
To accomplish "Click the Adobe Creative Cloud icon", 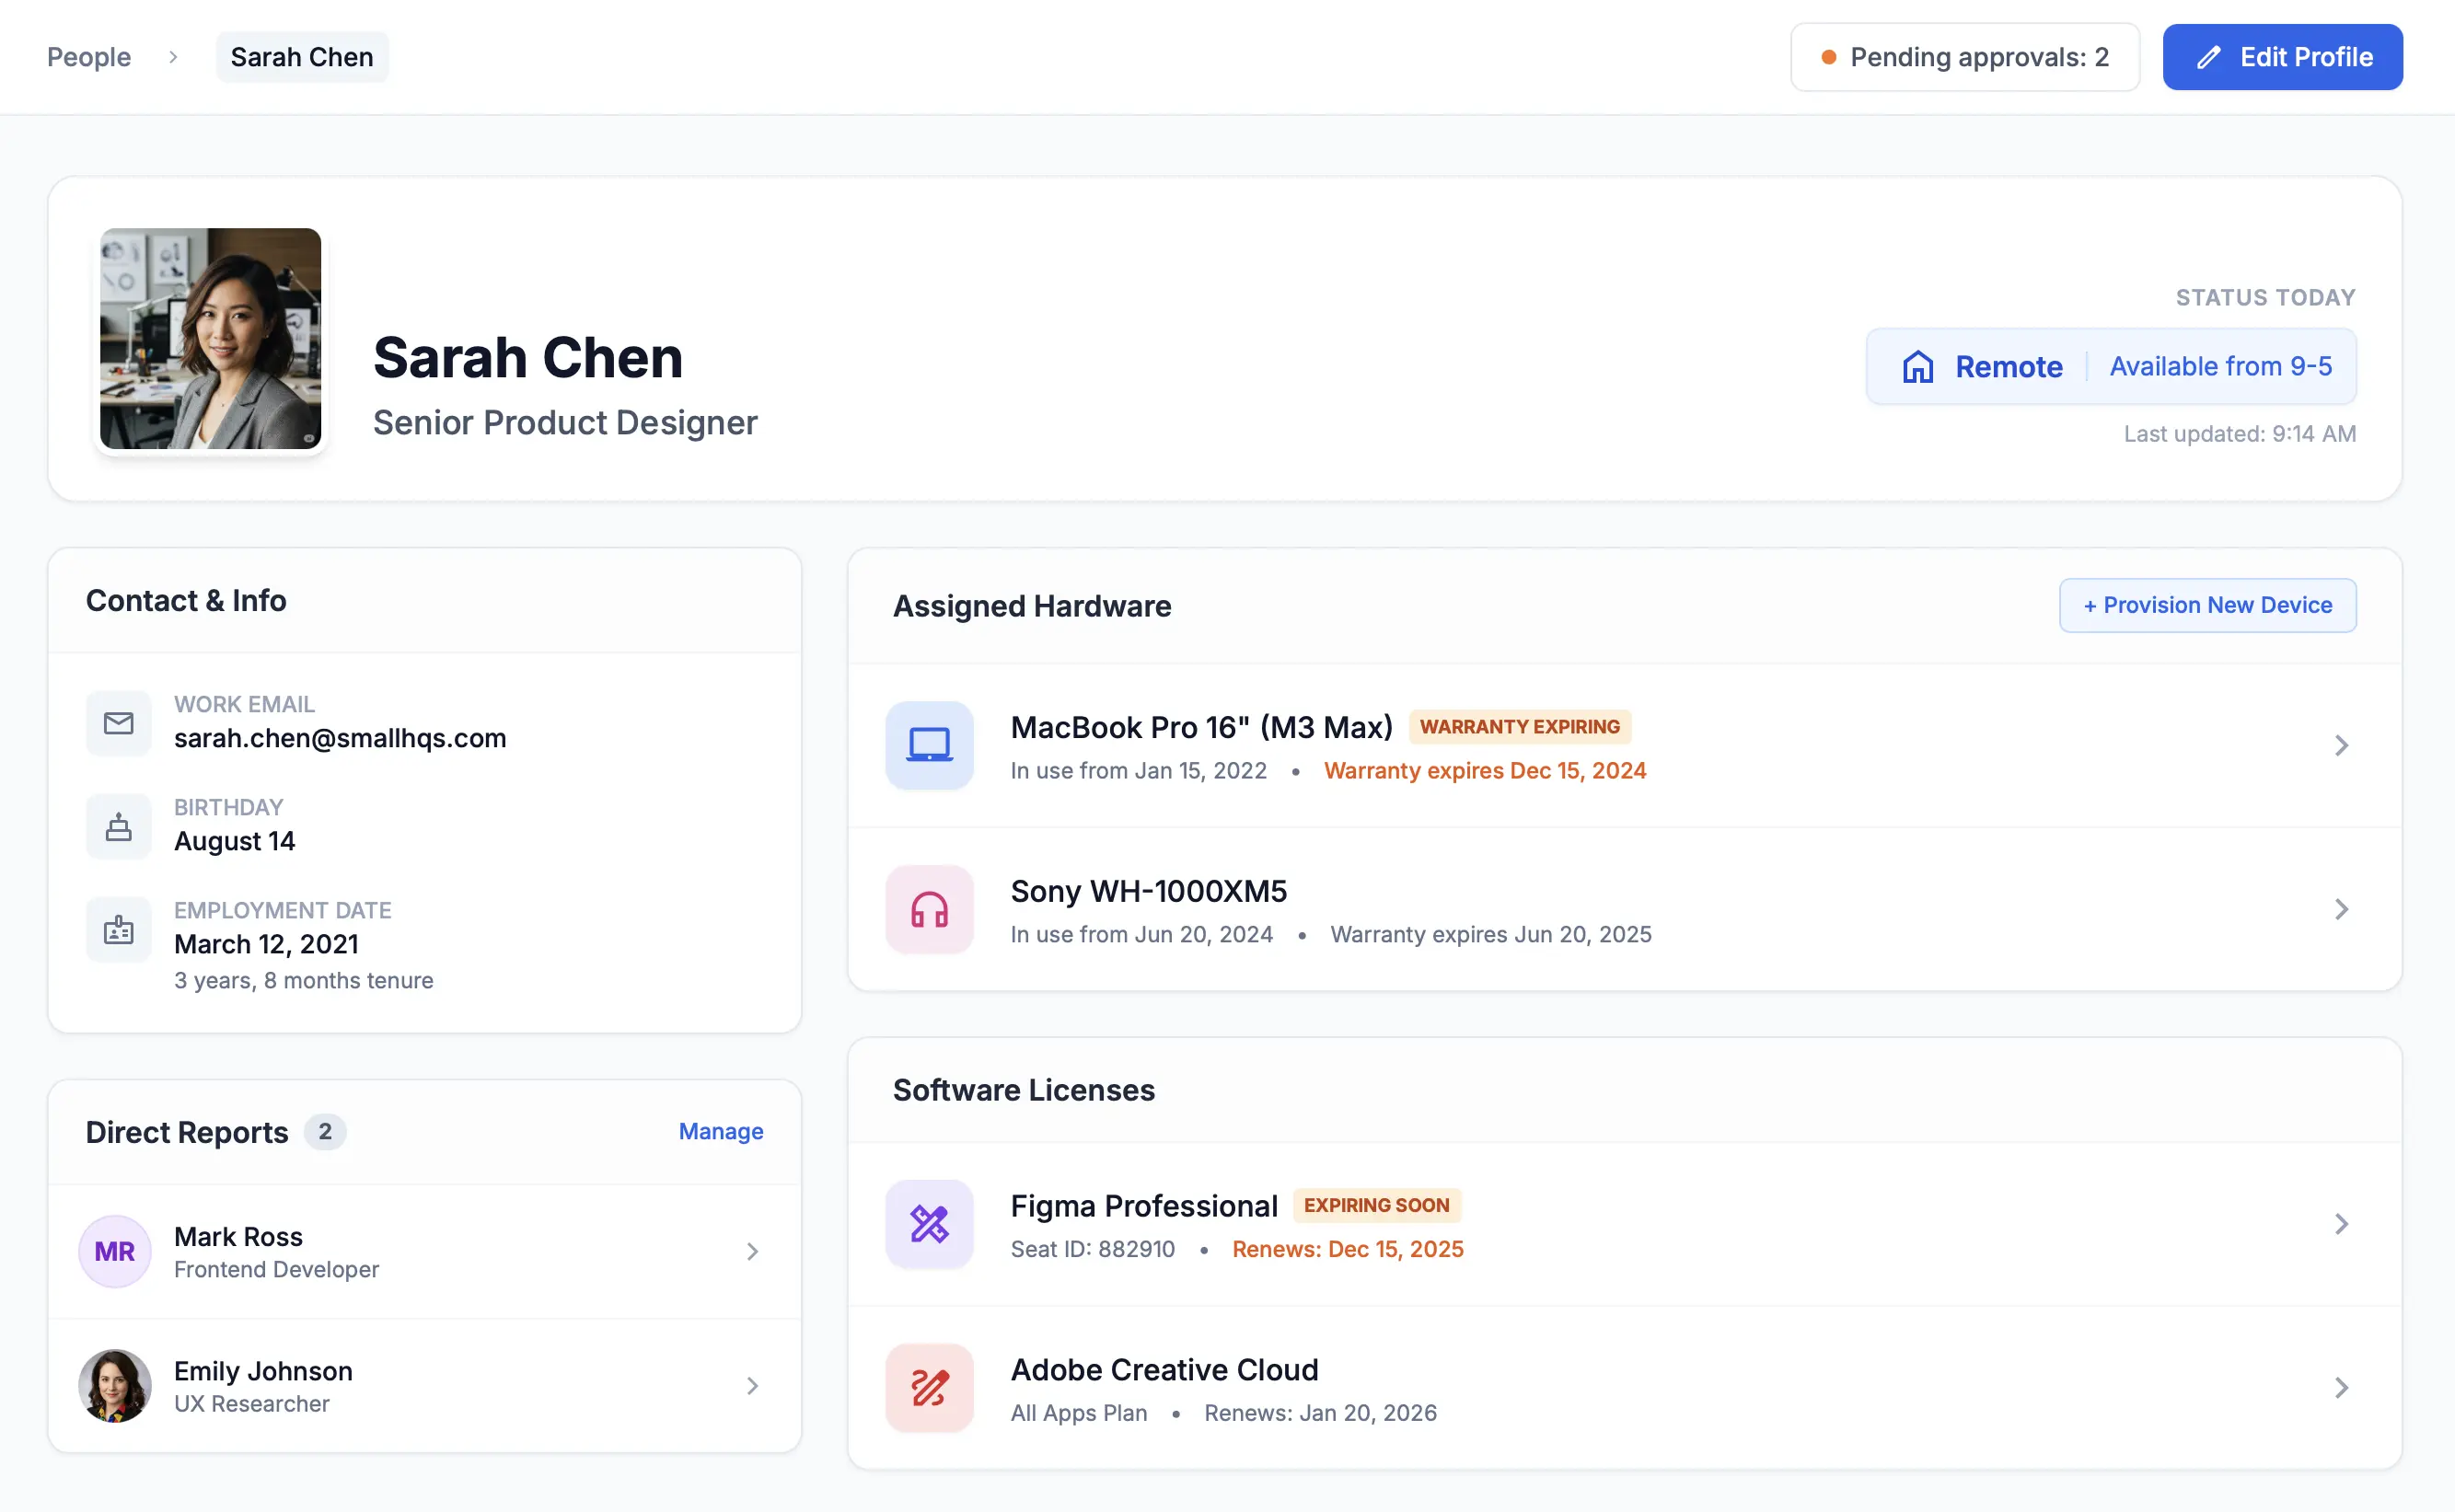I will point(928,1387).
